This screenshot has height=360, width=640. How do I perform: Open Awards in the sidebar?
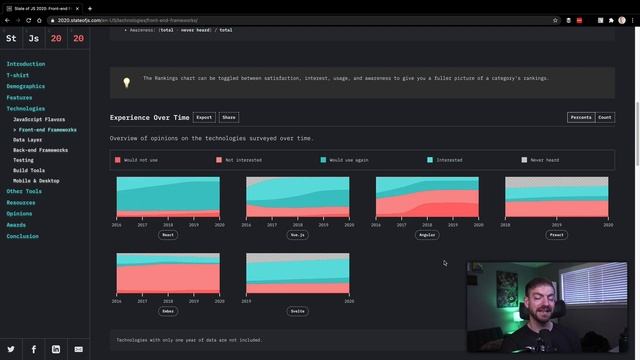[16, 225]
